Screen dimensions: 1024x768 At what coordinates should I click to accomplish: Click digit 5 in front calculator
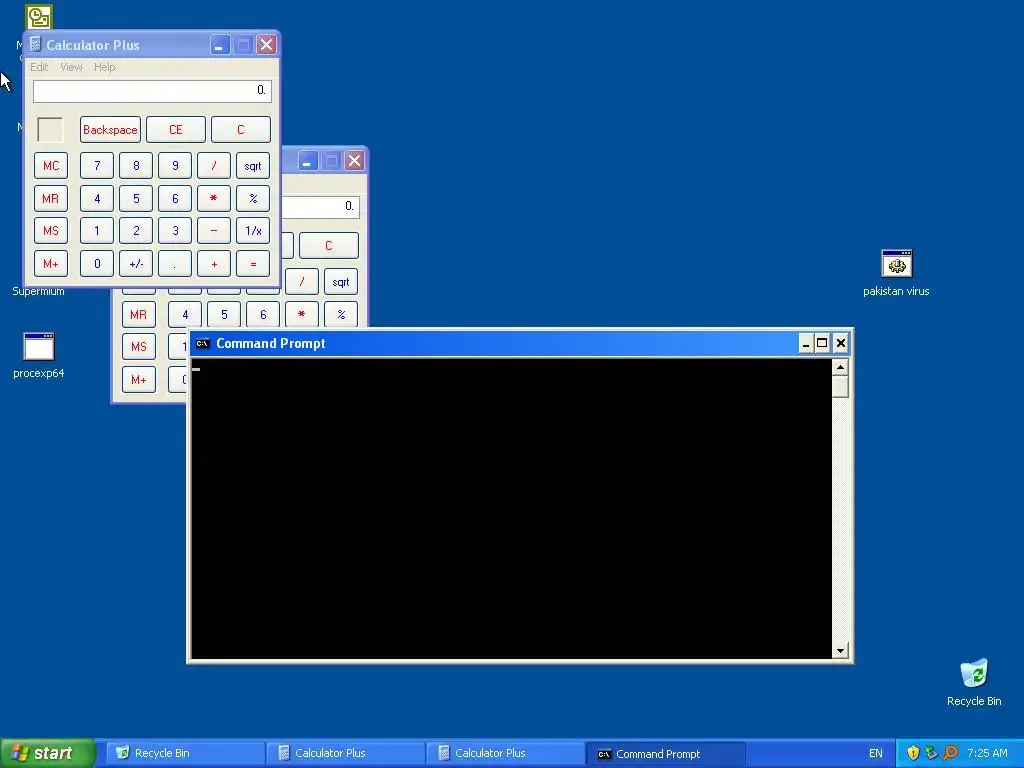(x=136, y=199)
